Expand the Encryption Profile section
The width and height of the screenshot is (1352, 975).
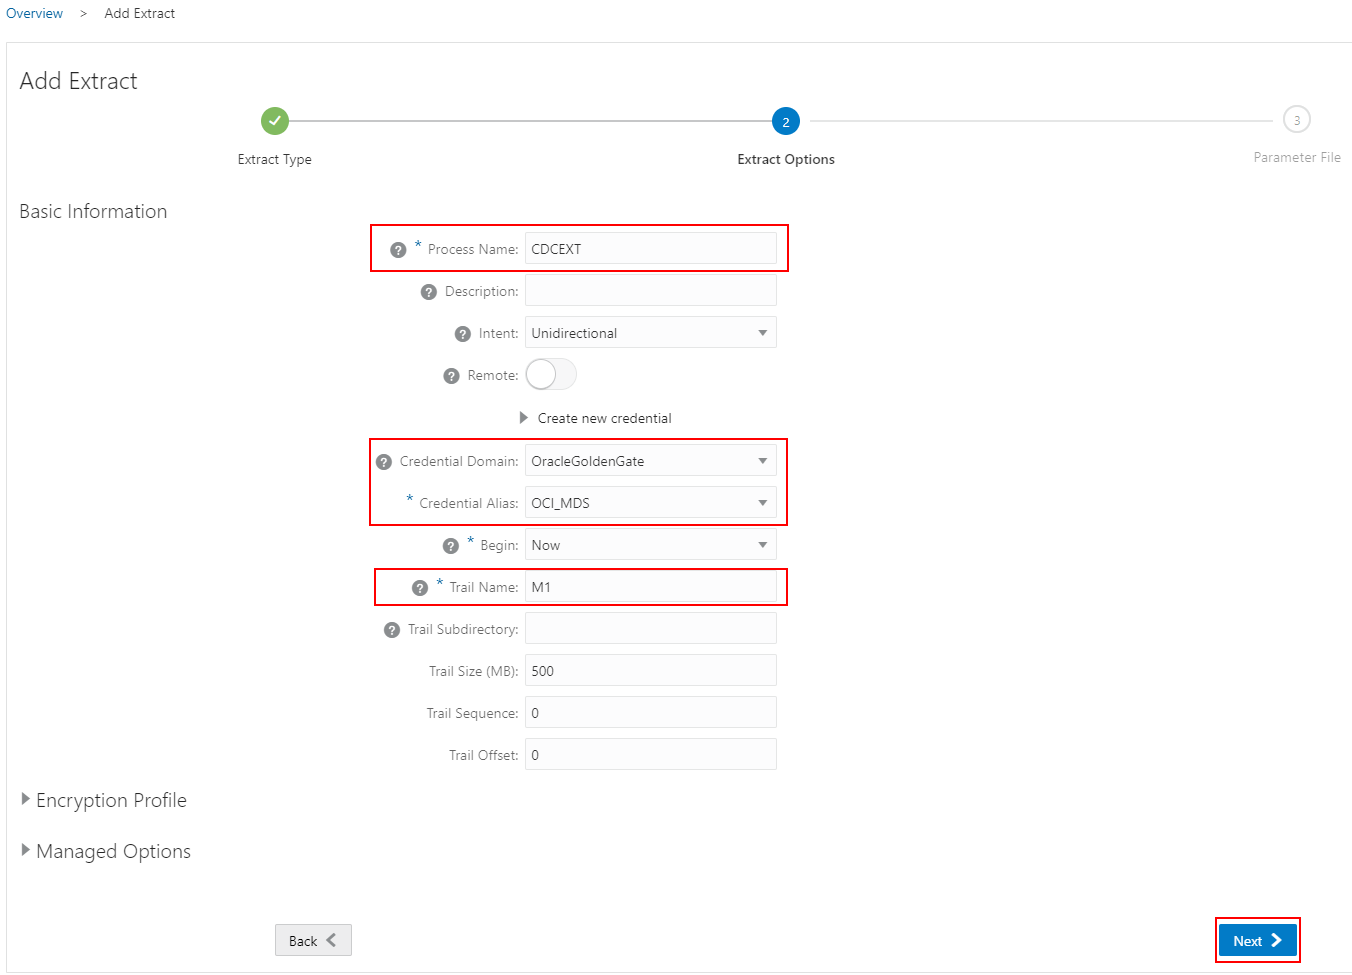[x=103, y=800]
